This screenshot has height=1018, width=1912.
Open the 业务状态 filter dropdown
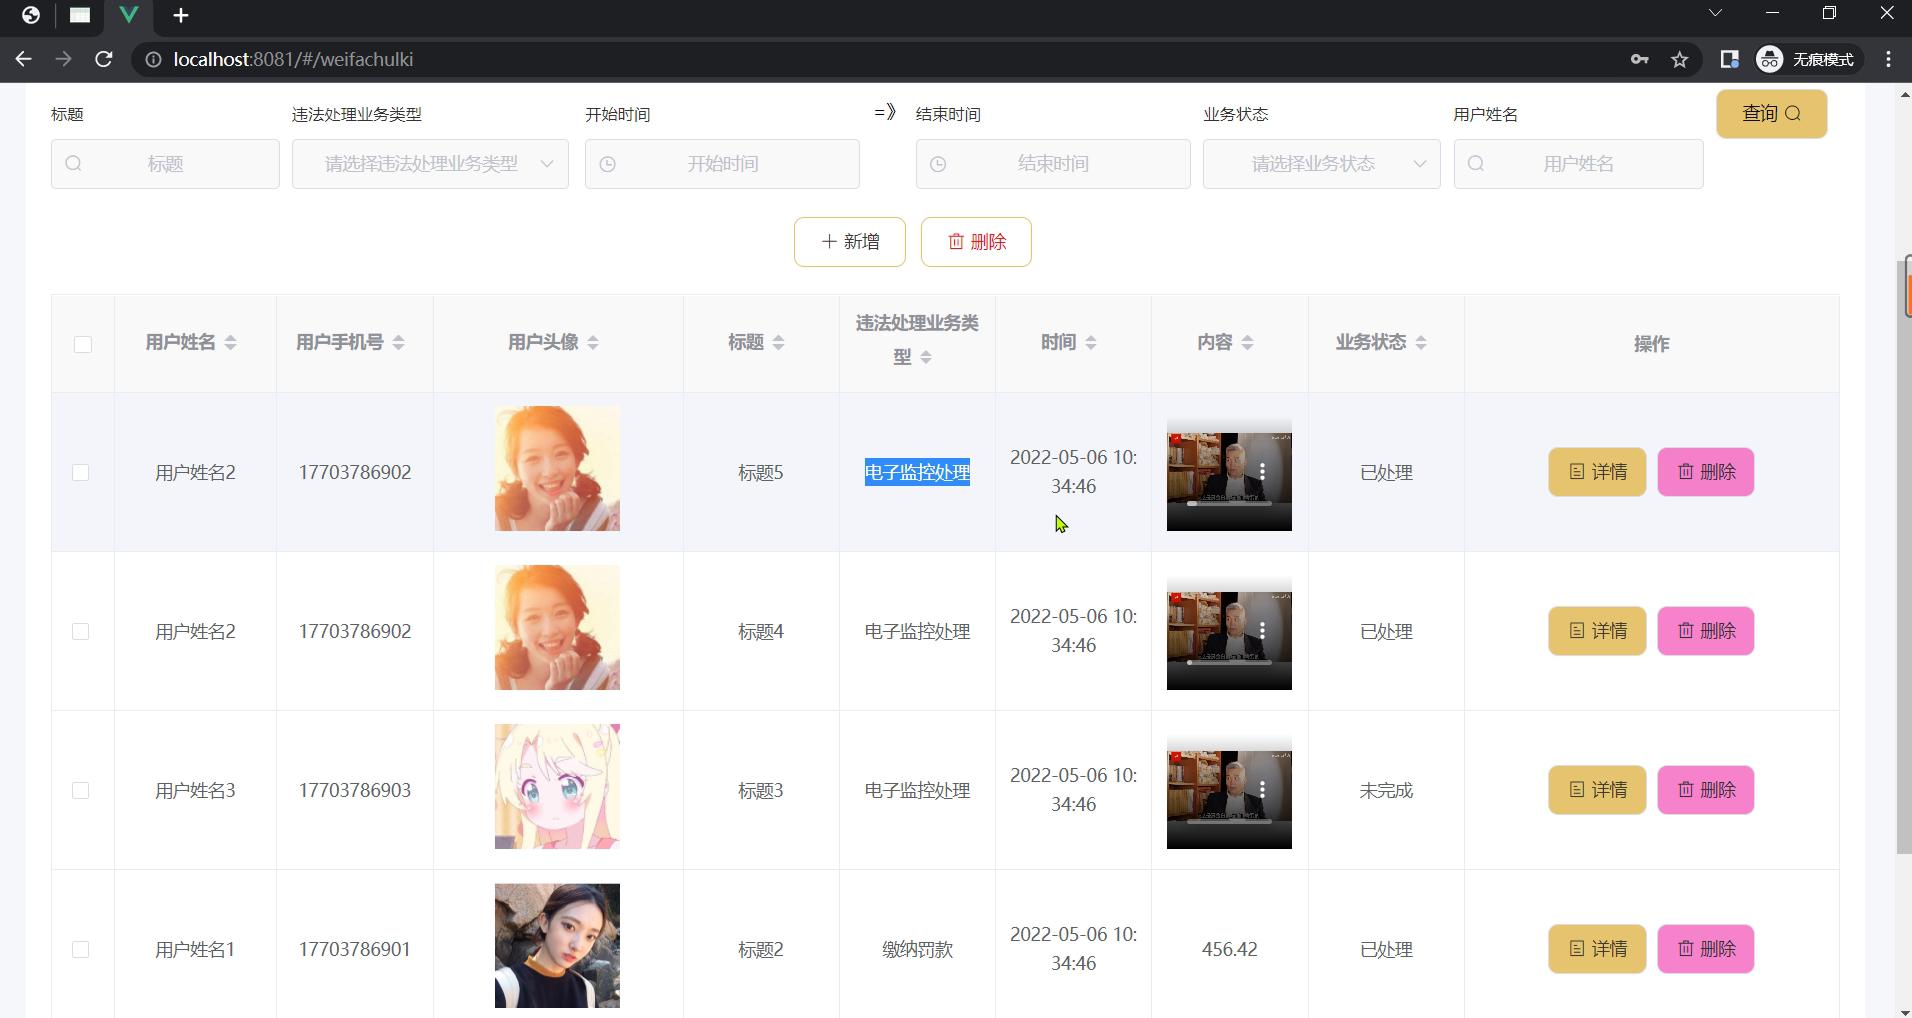[1321, 164]
